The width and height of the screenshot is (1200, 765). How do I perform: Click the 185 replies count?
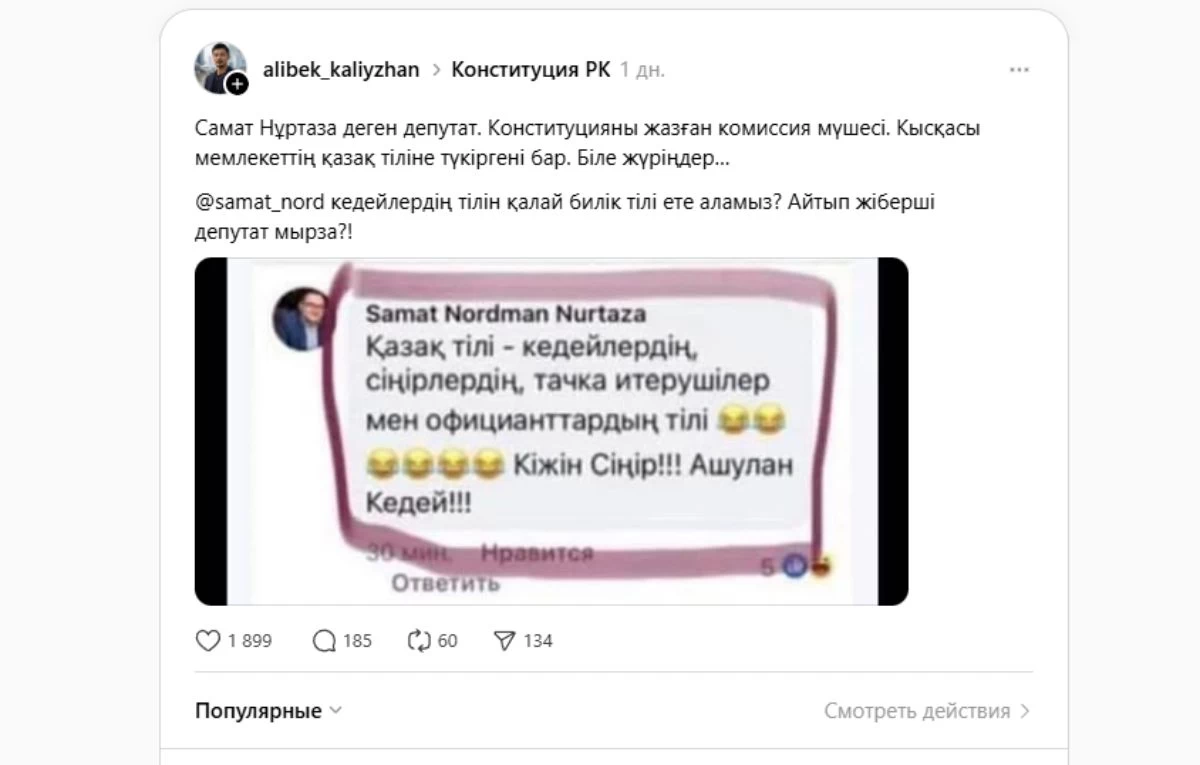tap(357, 641)
